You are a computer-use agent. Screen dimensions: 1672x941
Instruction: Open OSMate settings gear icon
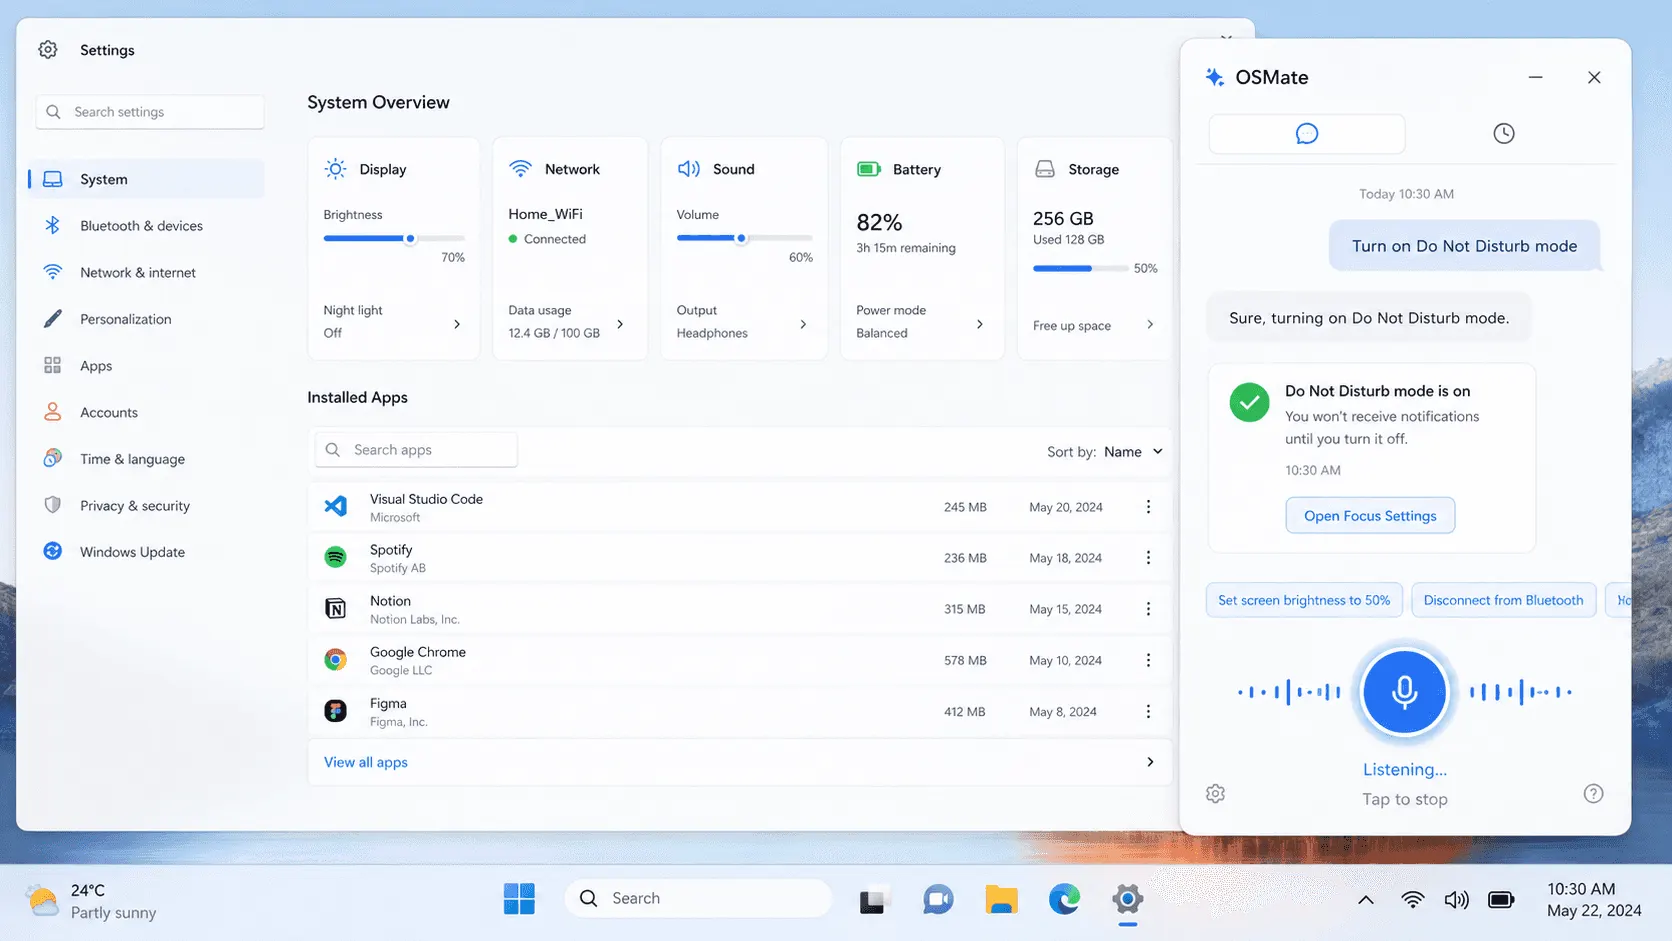[1215, 794]
